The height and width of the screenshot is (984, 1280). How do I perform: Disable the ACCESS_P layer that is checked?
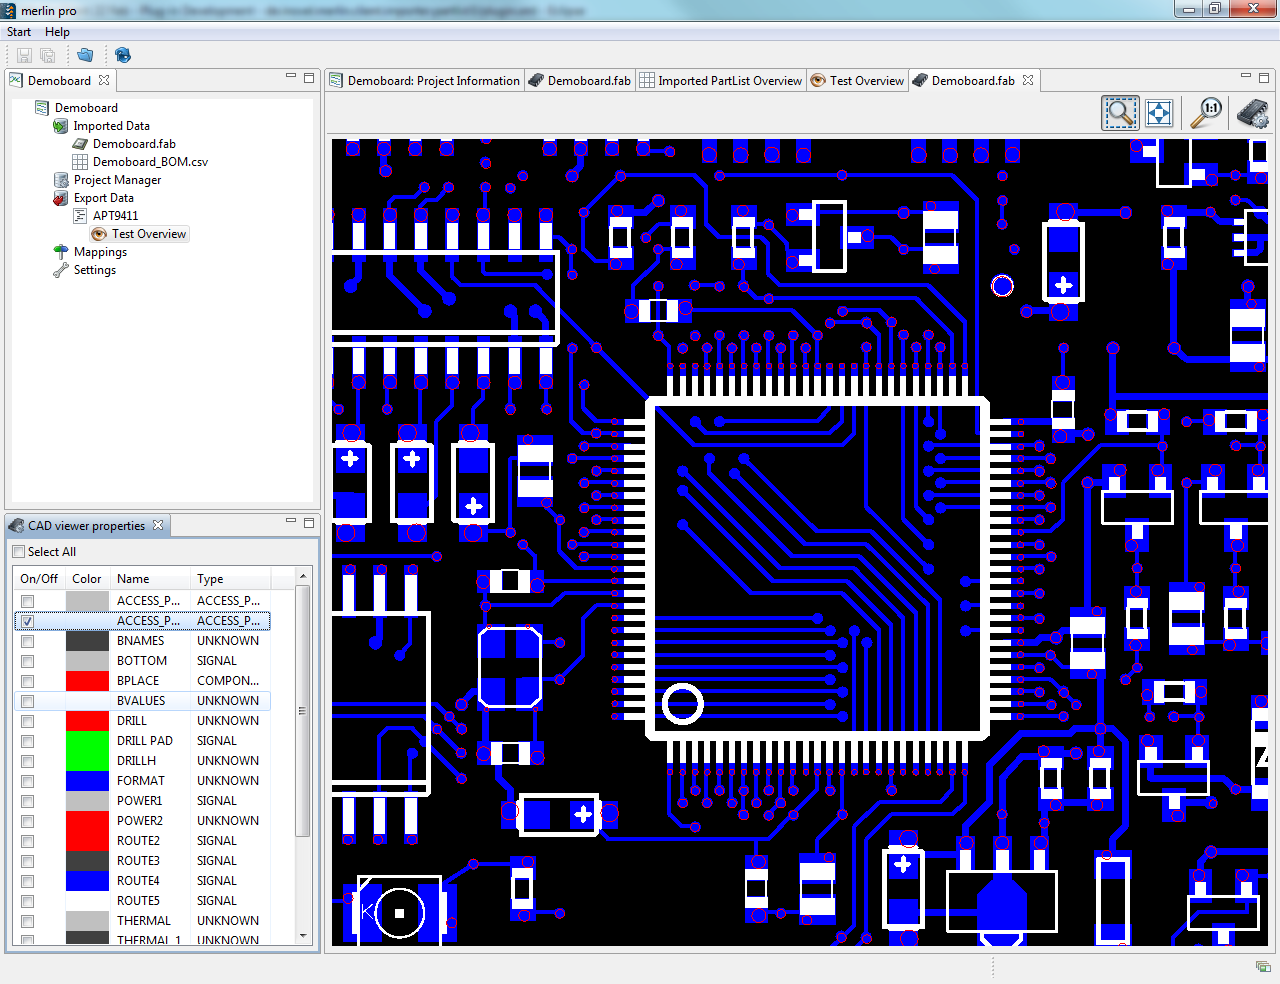(x=25, y=620)
